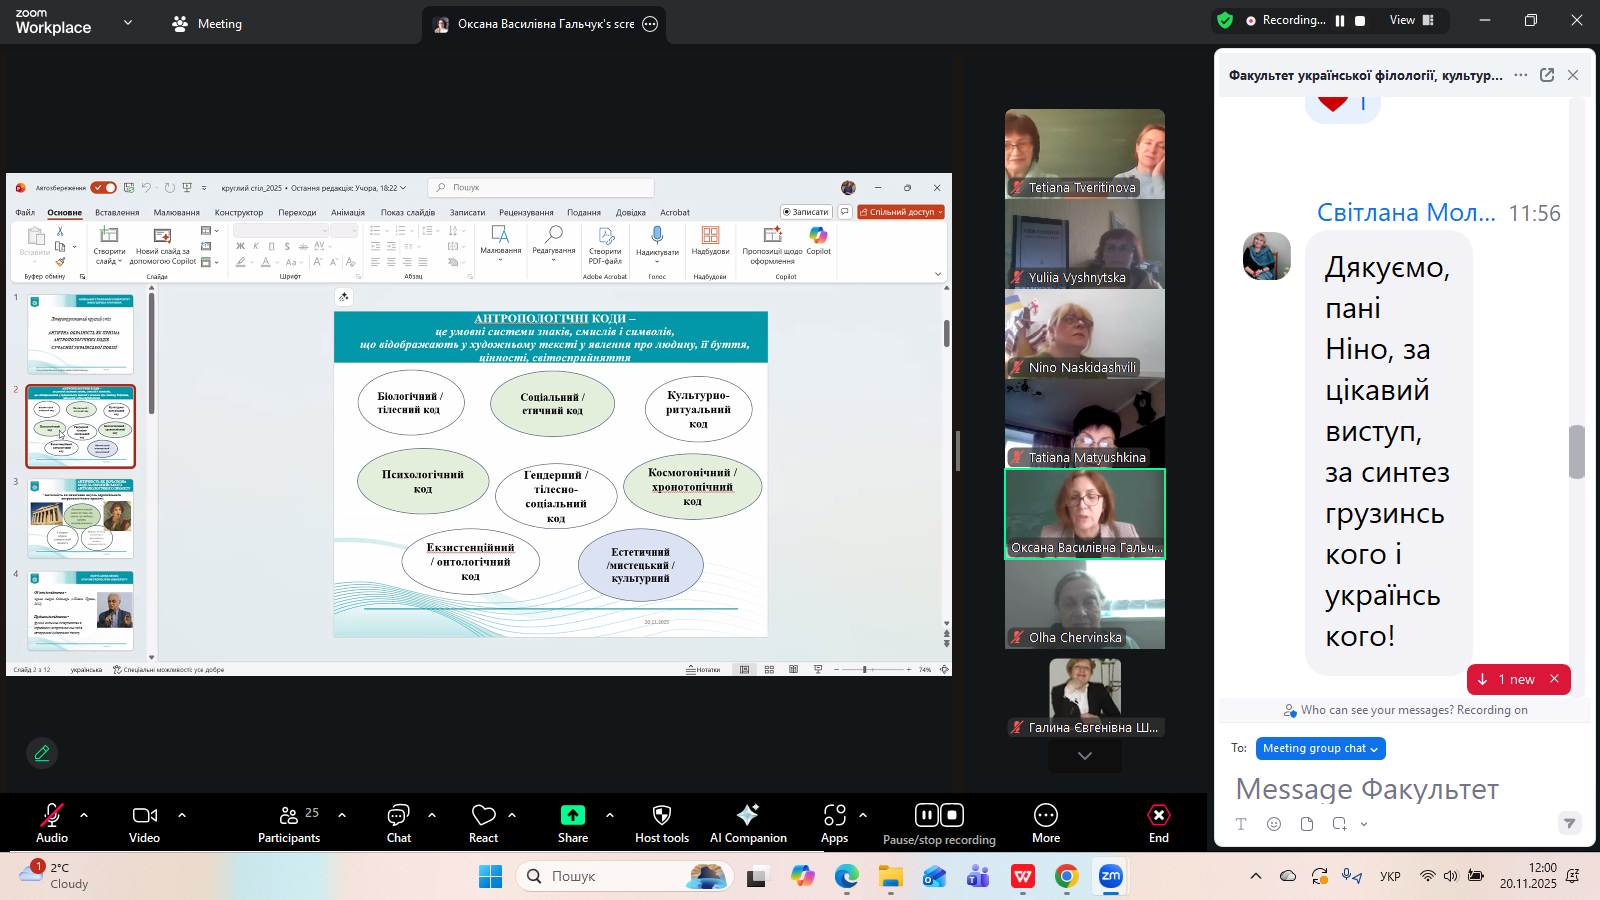Expand the Meeting group chat recipient dropdown
Screen dimensions: 1600x900
[1320, 748]
